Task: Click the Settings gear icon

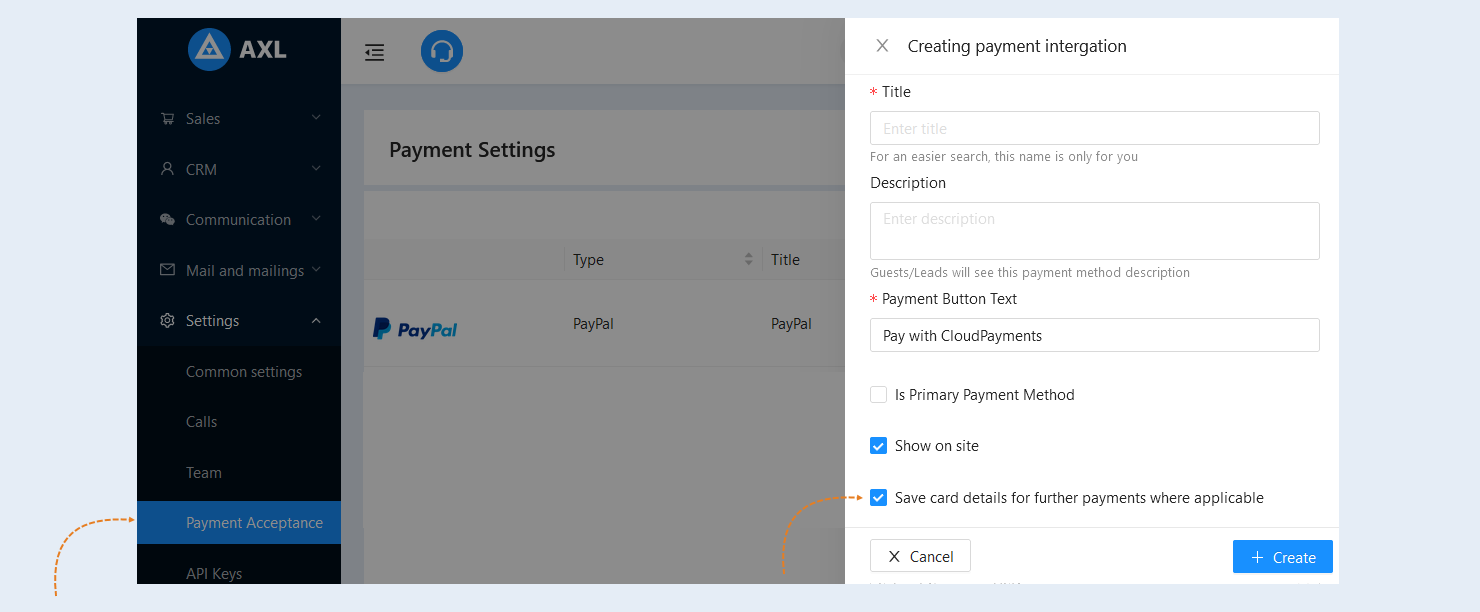Action: (x=167, y=320)
